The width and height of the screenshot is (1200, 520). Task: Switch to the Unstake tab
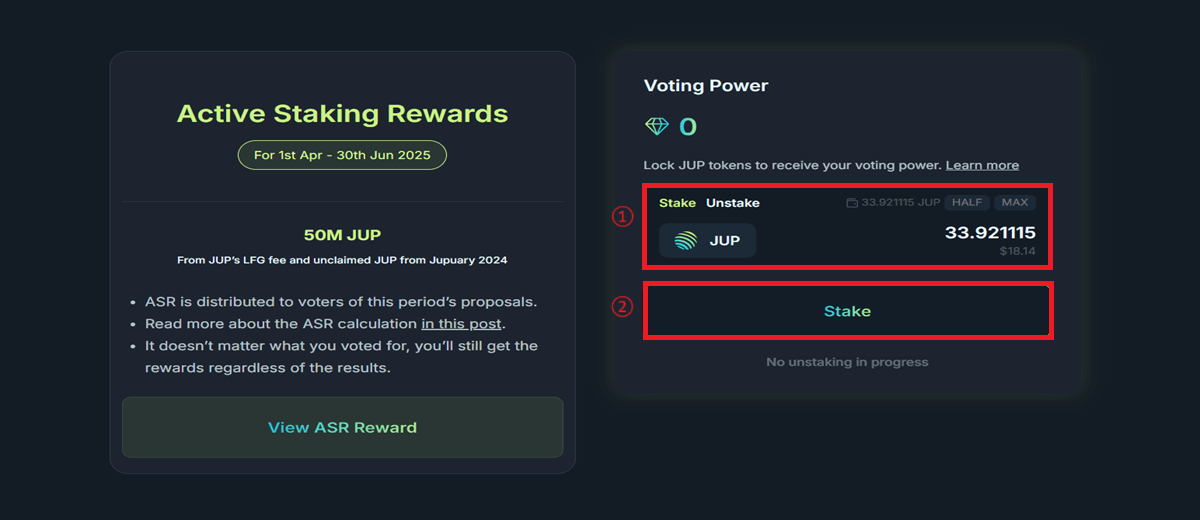pyautogui.click(x=733, y=203)
